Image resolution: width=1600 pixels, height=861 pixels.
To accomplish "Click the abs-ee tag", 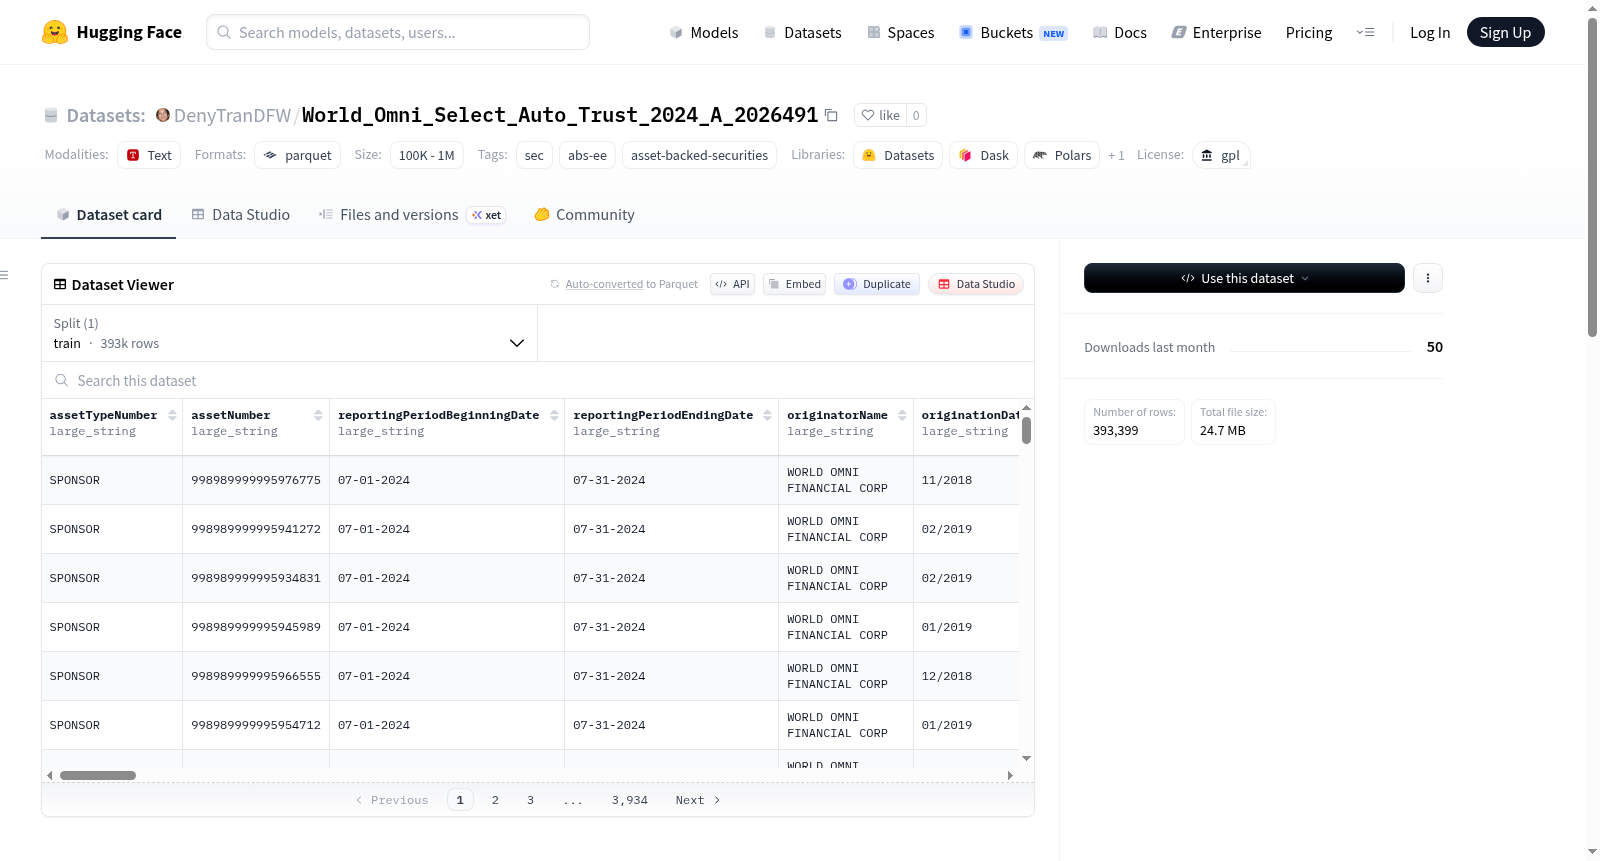I will point(587,155).
